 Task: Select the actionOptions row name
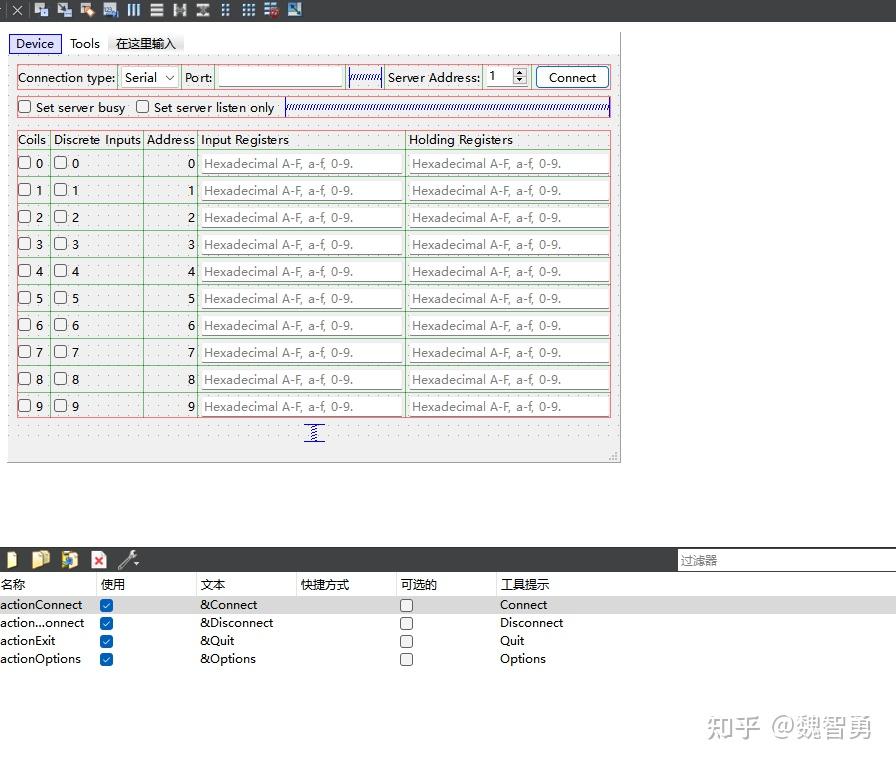(x=40, y=659)
